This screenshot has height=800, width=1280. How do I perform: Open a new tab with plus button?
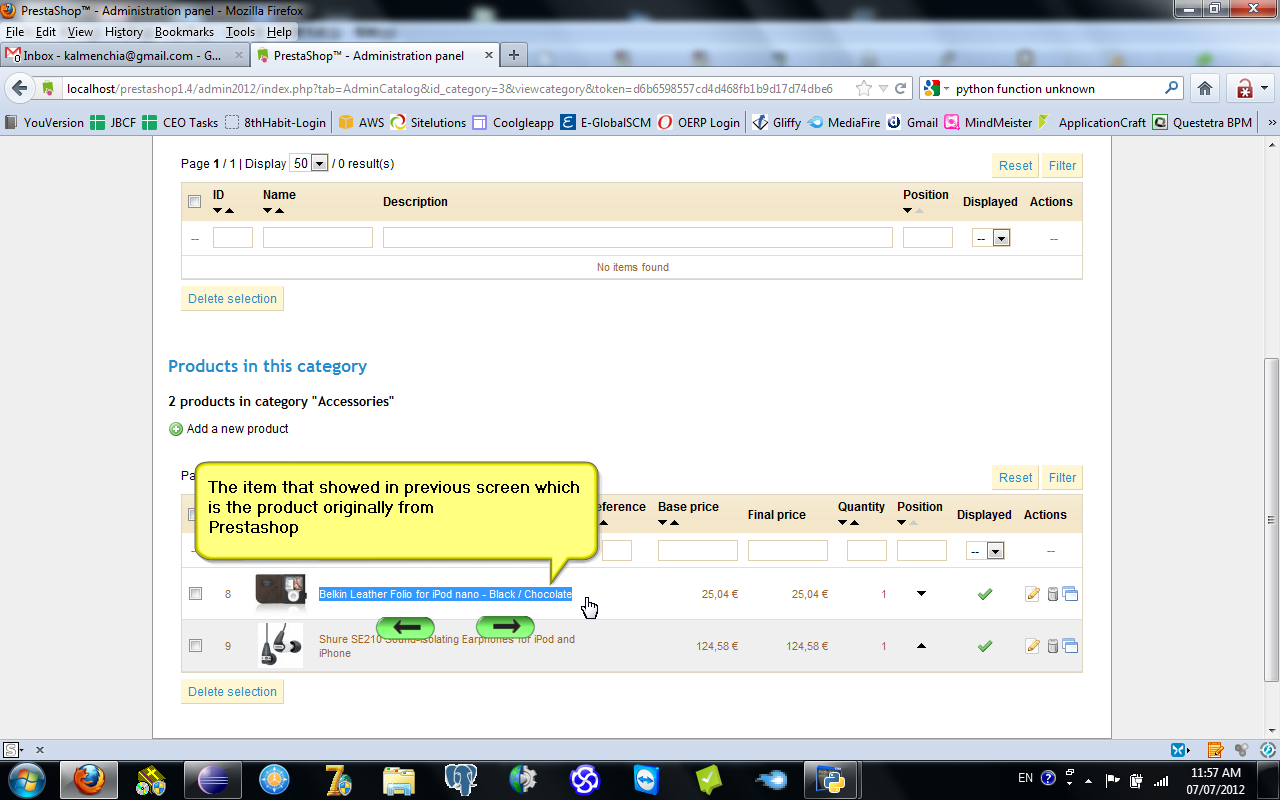514,55
